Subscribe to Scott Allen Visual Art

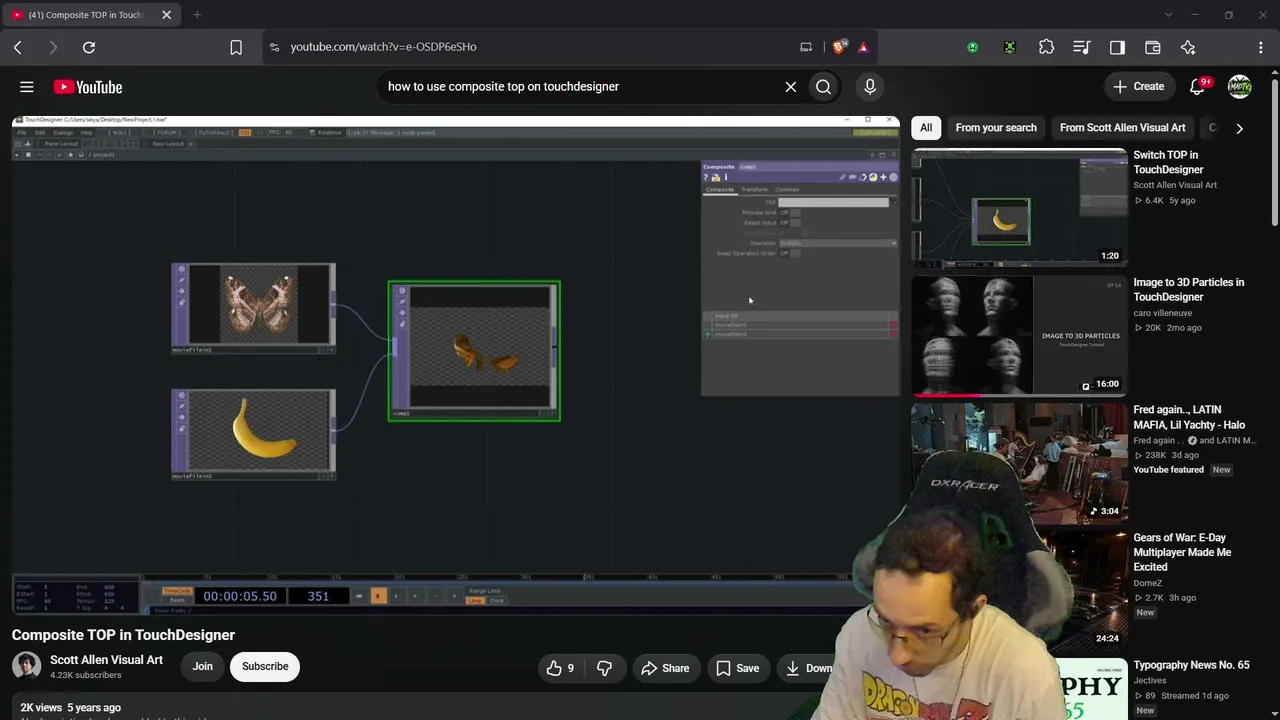[x=265, y=666]
